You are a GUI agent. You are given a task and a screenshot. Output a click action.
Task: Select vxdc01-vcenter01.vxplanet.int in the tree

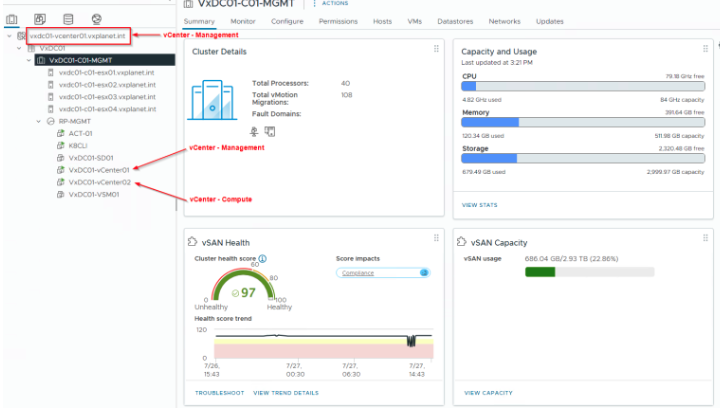(x=77, y=36)
